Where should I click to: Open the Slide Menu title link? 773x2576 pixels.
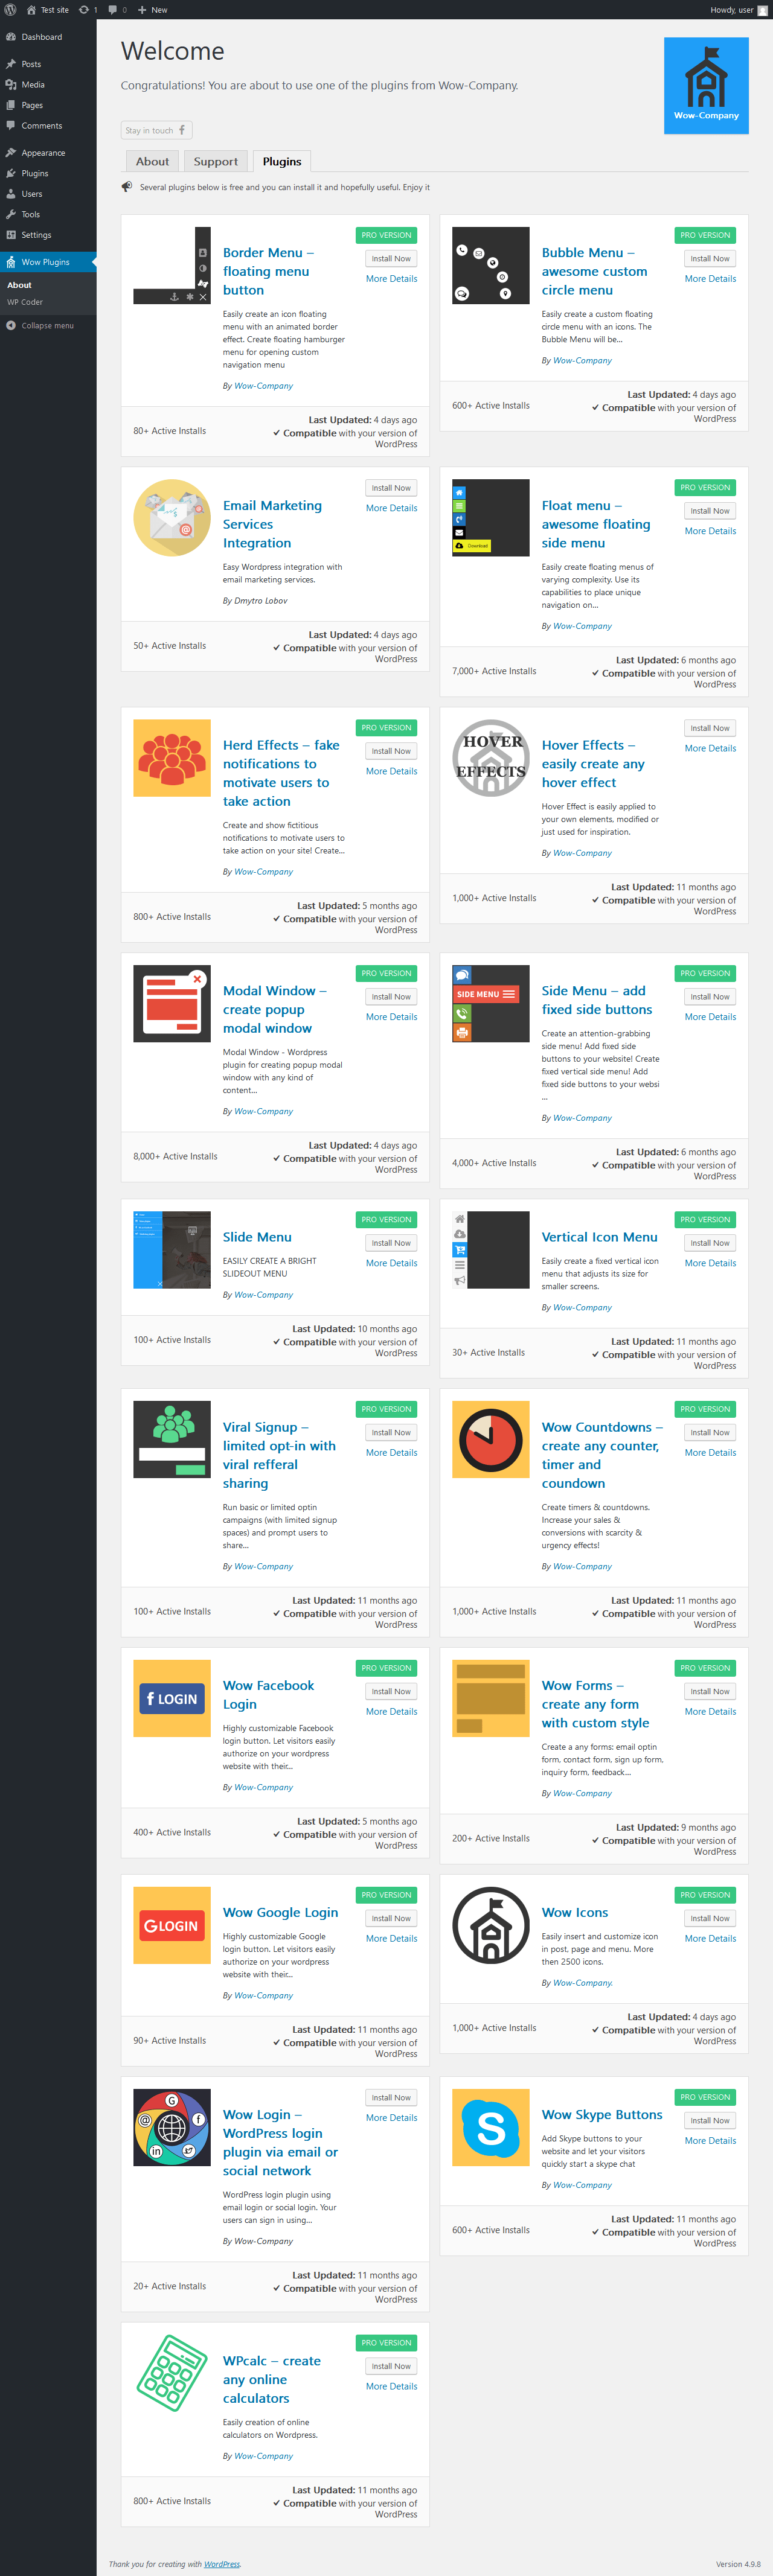[x=257, y=1237]
